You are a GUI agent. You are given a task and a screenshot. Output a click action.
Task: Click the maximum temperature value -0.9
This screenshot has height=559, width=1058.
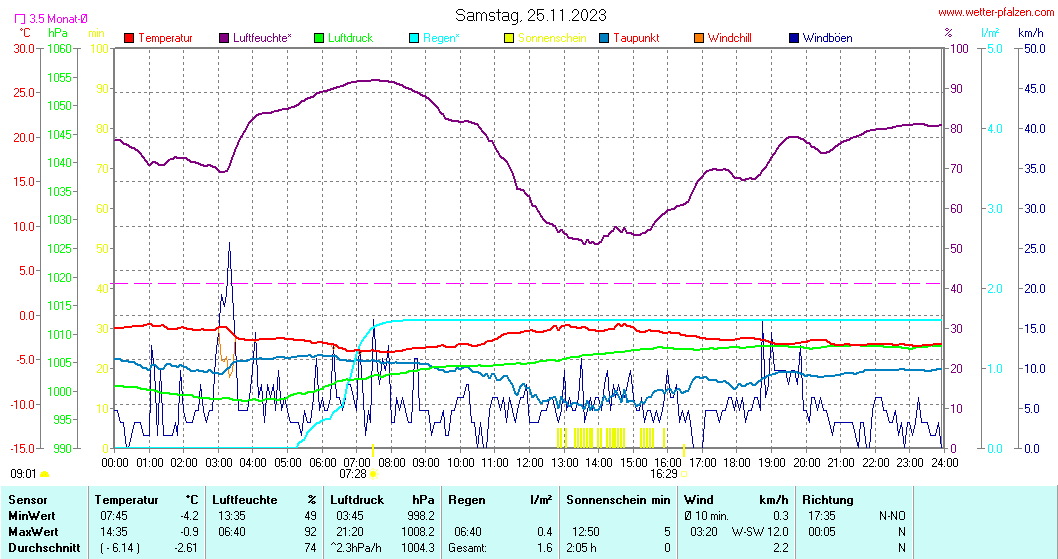click(x=188, y=532)
